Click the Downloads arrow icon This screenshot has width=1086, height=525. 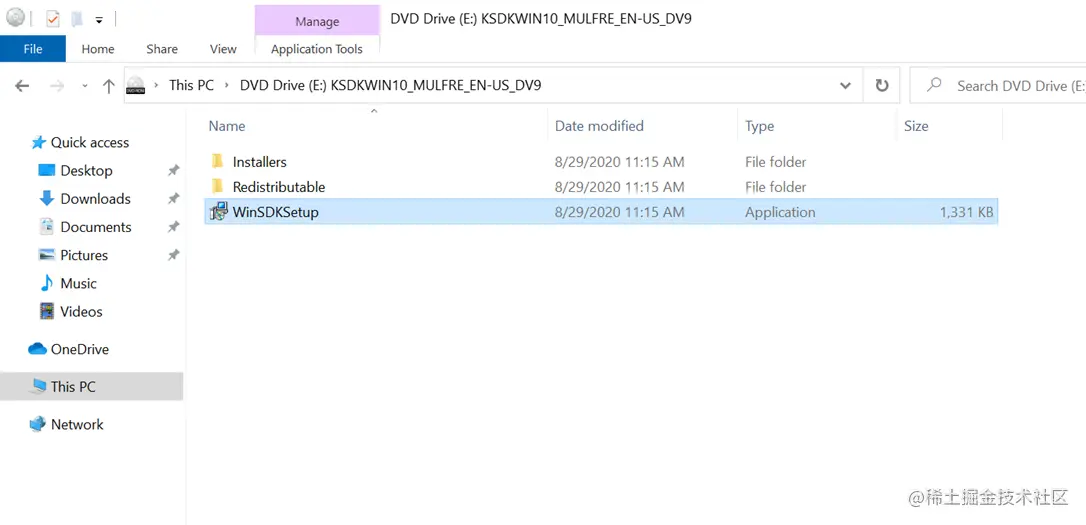(46, 198)
